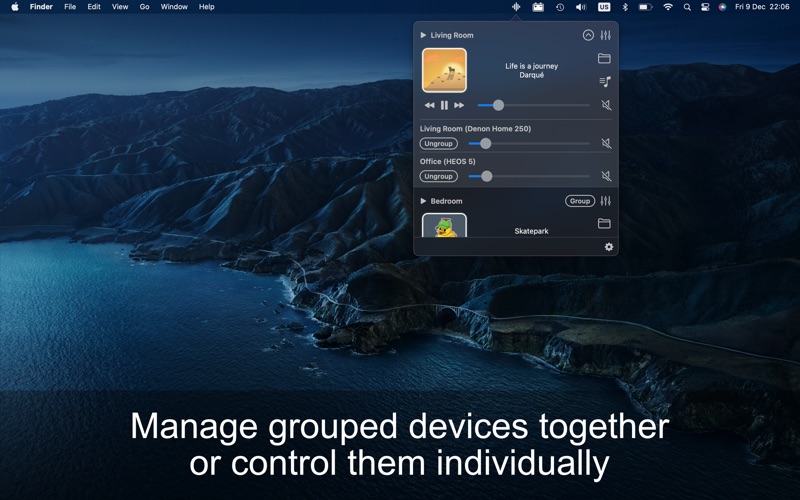This screenshot has width=800, height=500.
Task: Adjust the Living Room group volume slider
Action: (534, 105)
